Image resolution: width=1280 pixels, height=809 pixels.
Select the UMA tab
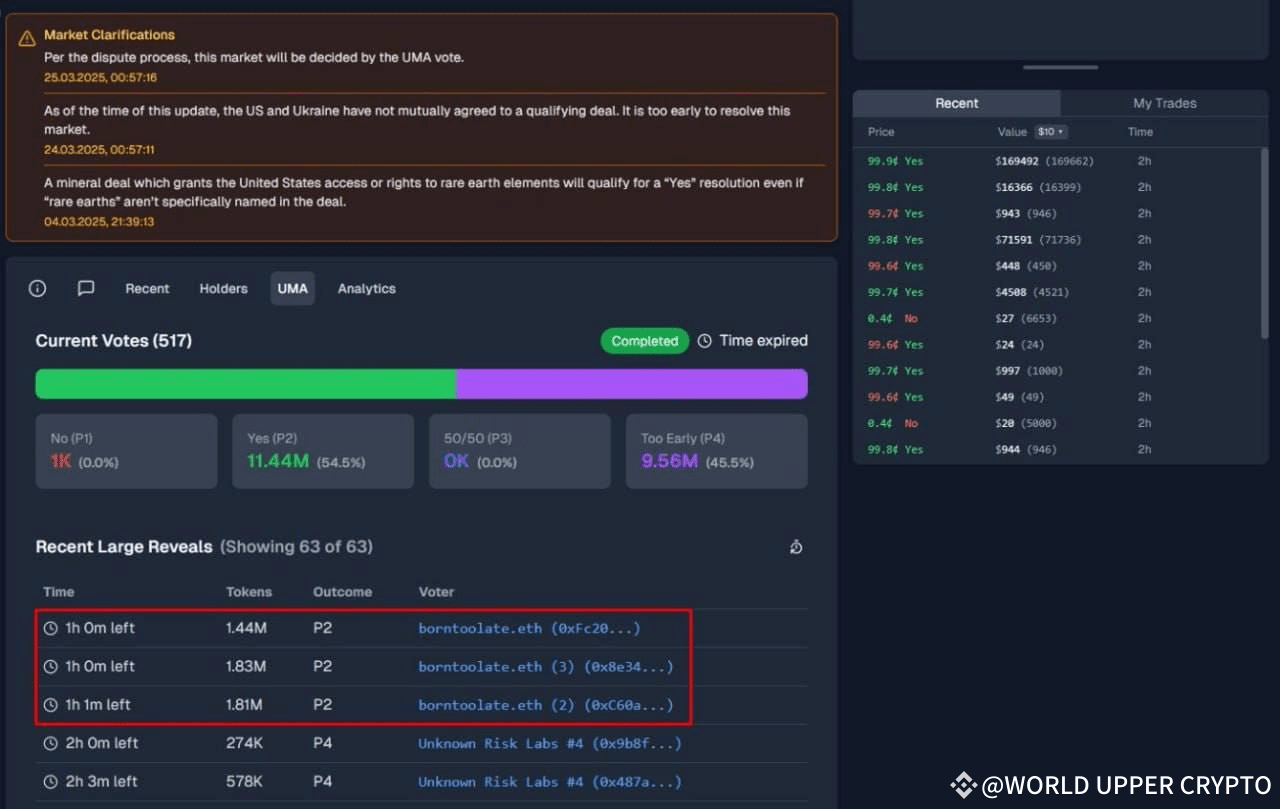(x=292, y=288)
